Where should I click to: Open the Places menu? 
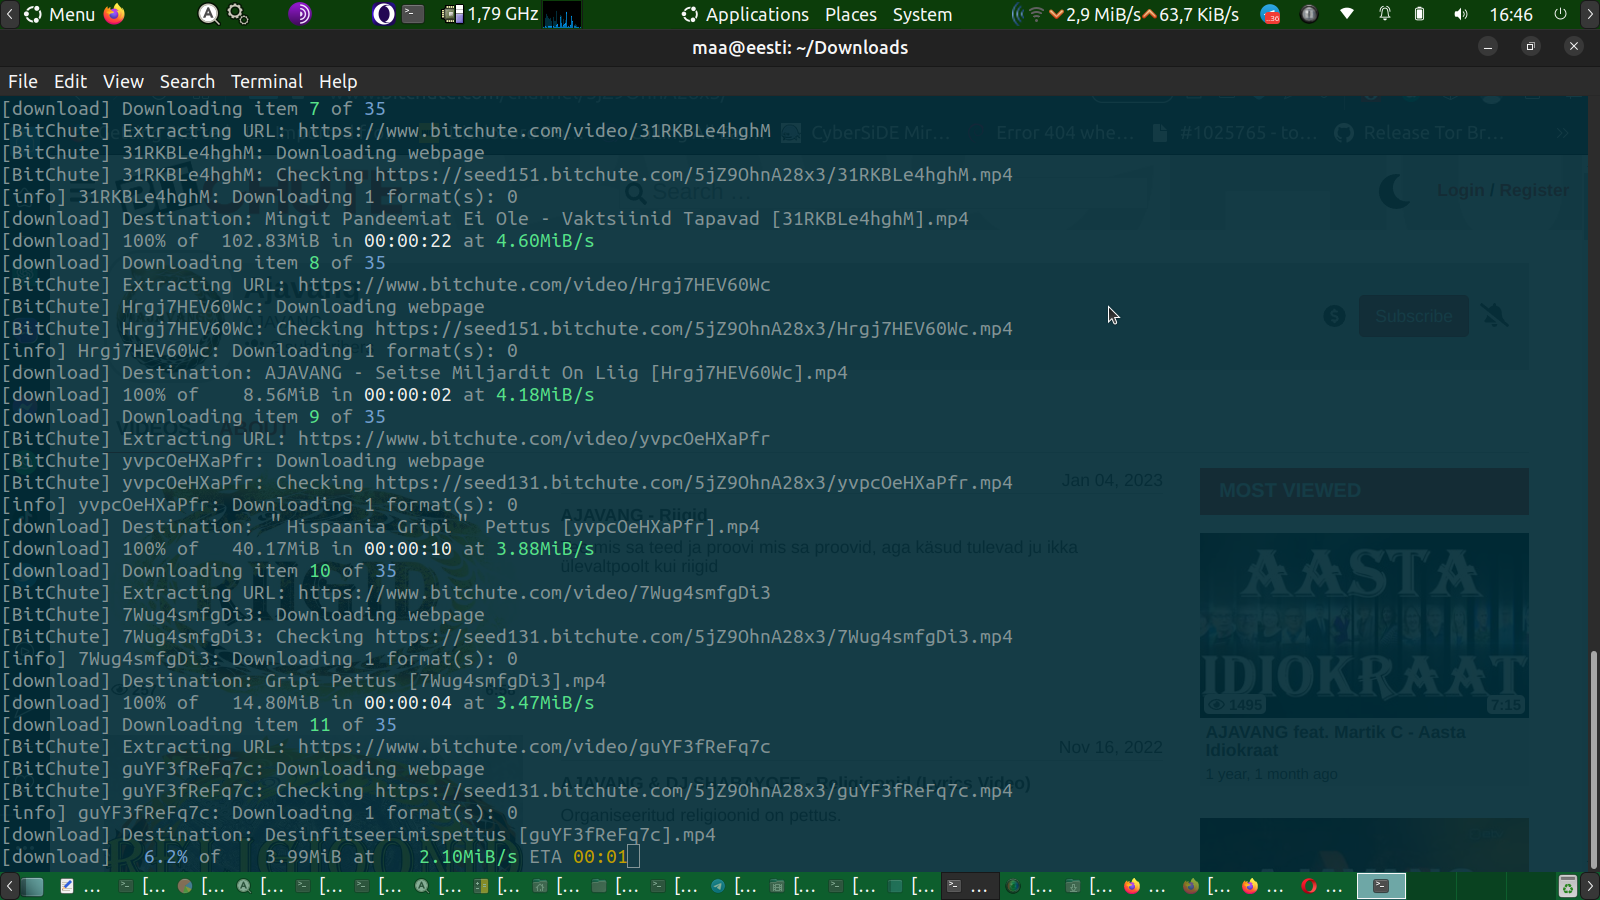click(x=851, y=14)
